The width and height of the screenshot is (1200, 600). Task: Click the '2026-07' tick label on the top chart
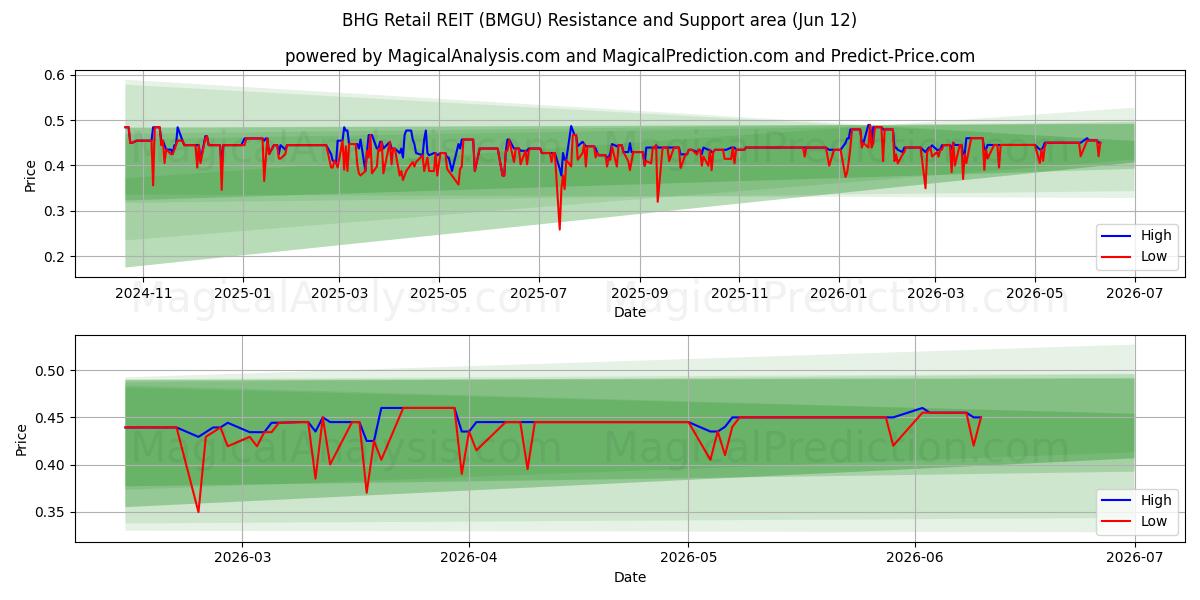pos(1135,294)
